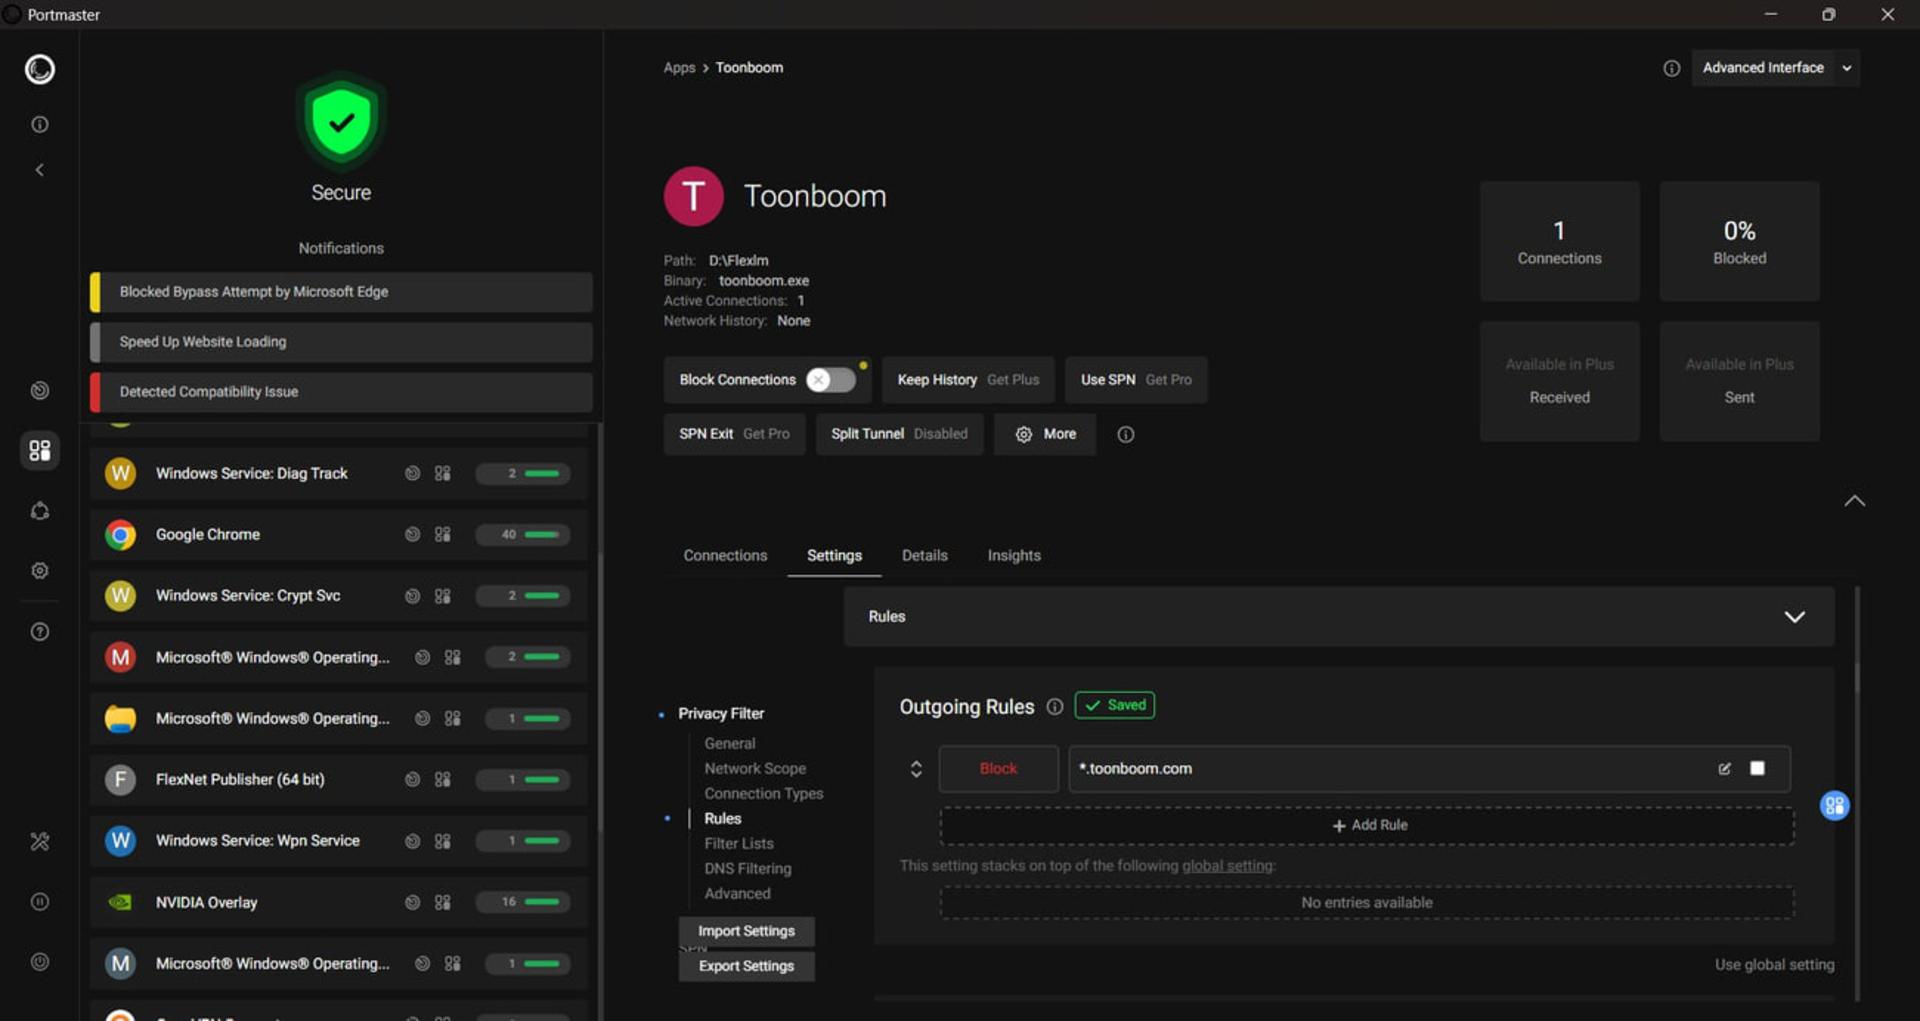
Task: Open the info icon below the Portmaster logo
Action: coord(40,125)
